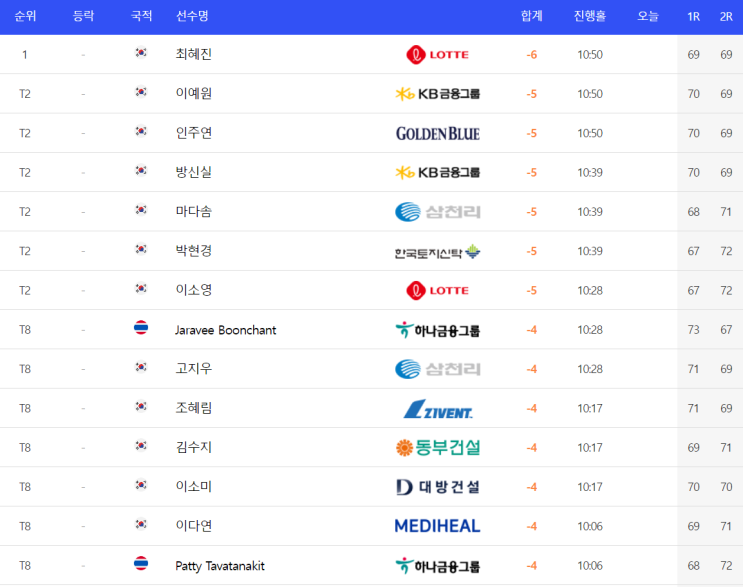Click the 10:39 tee time for 방신실

590,172
